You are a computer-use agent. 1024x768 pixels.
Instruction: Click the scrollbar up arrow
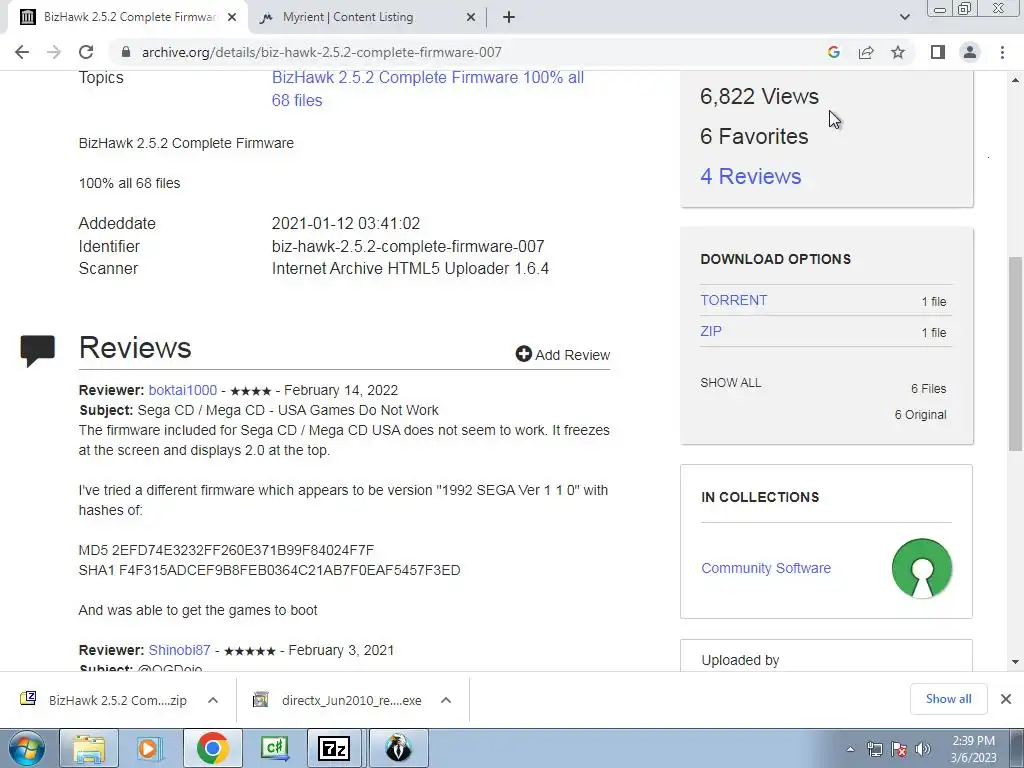coord(1015,80)
